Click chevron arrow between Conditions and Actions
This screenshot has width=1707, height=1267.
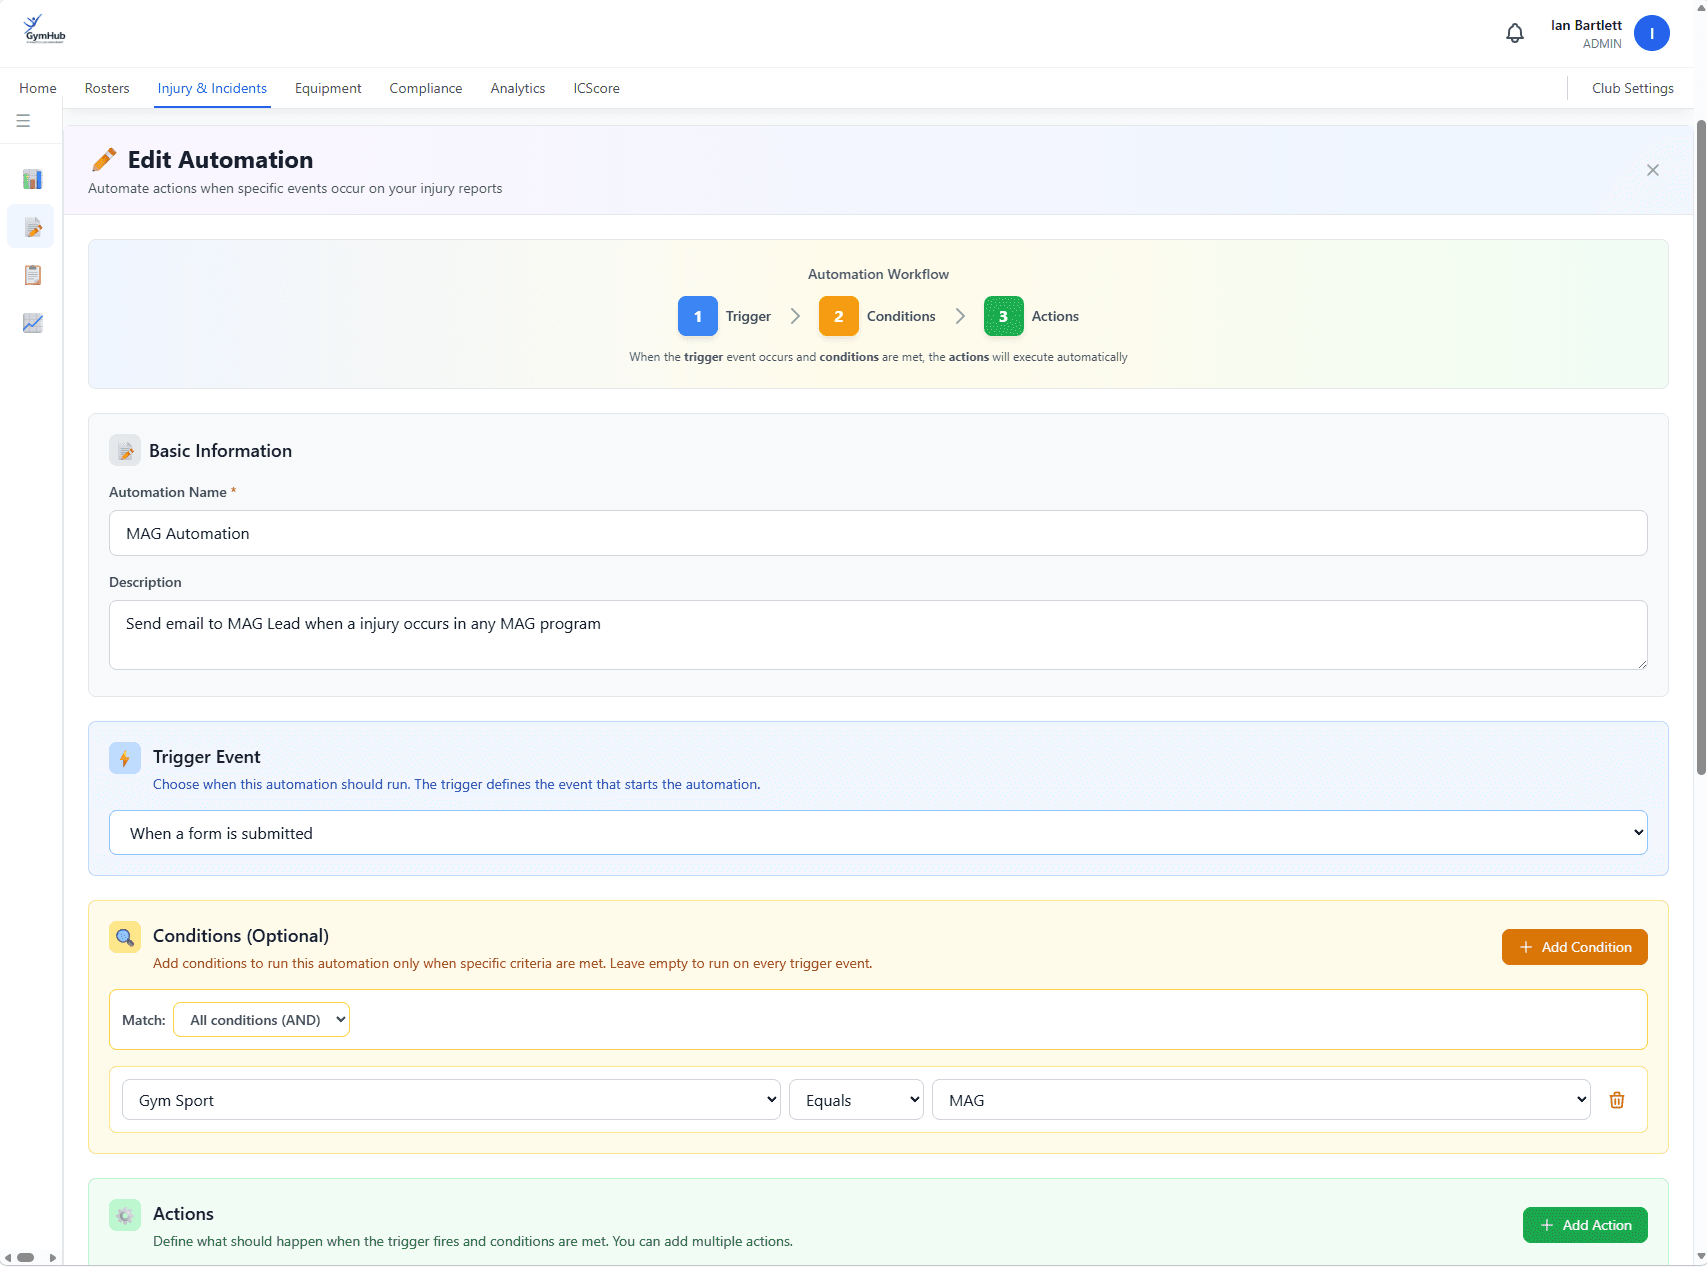click(x=960, y=316)
